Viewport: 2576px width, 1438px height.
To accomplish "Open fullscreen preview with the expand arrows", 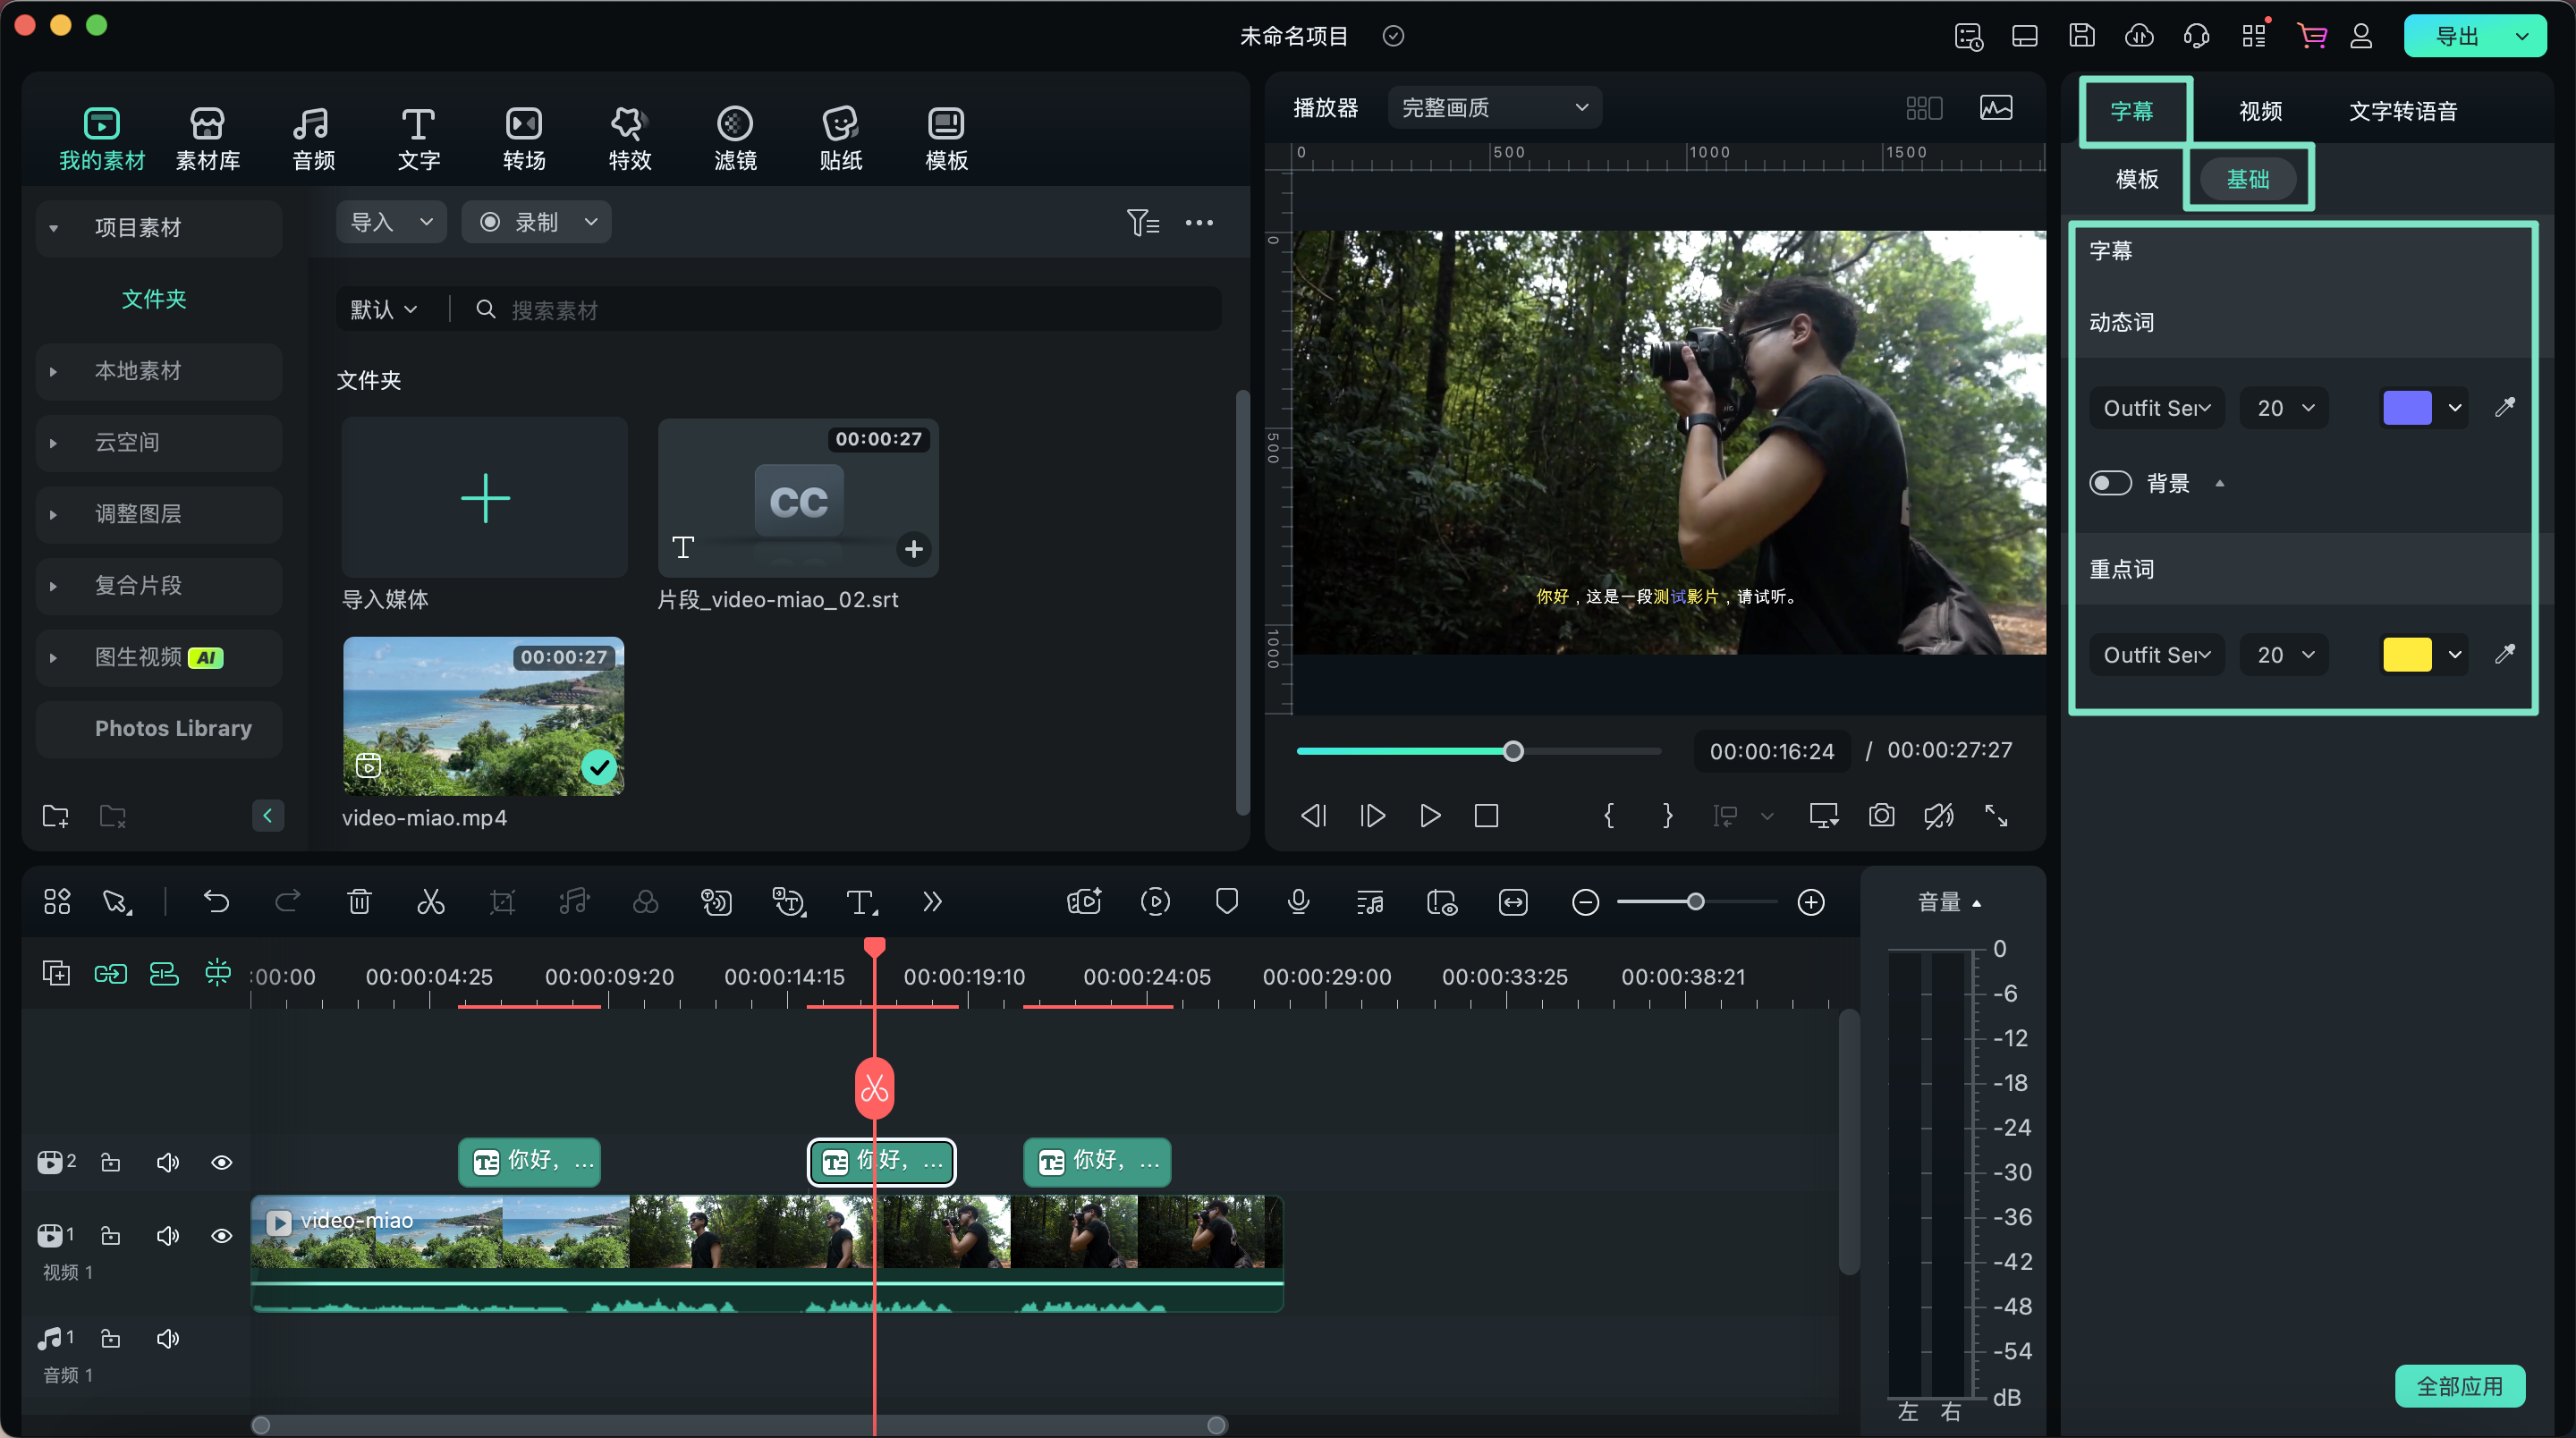I will point(1996,816).
